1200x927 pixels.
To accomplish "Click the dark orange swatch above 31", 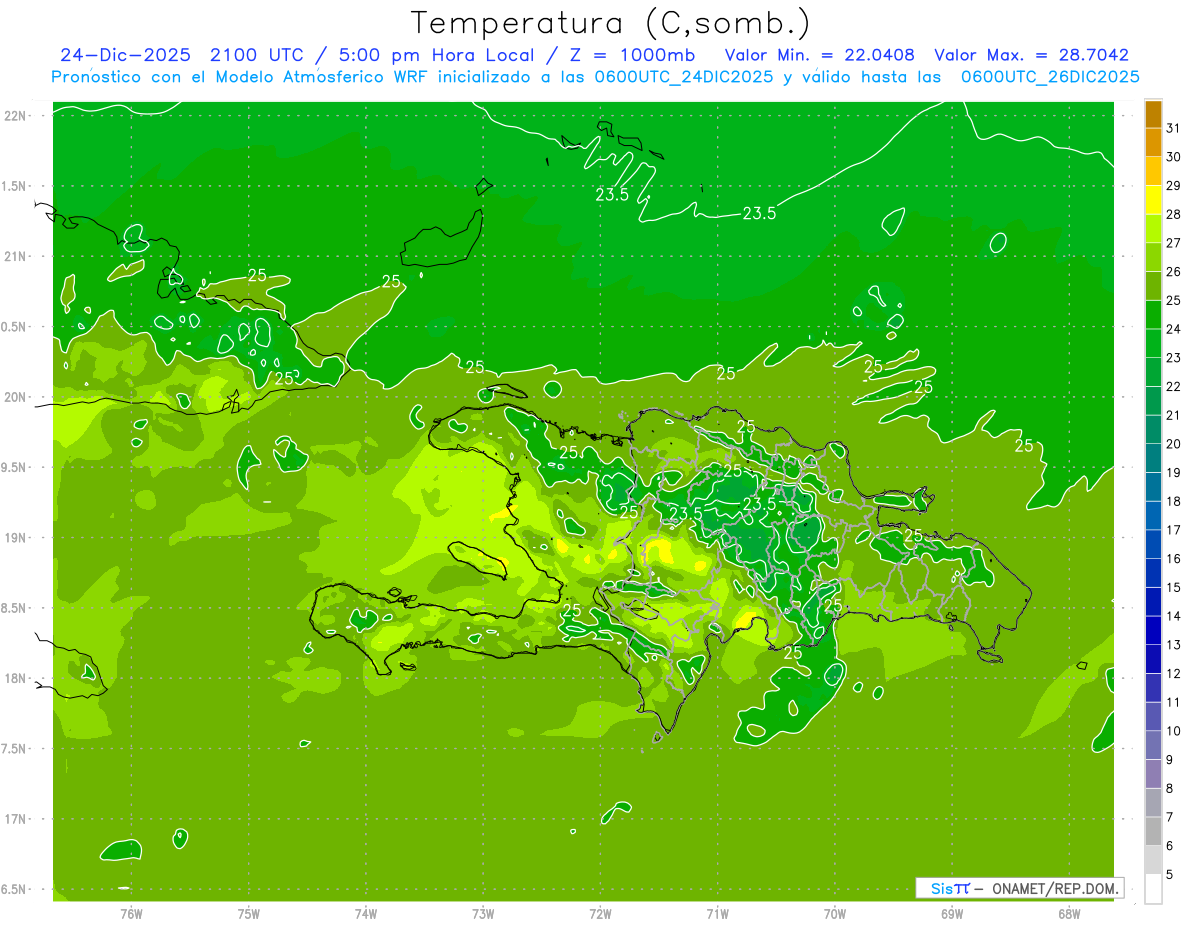I will point(1153,114).
